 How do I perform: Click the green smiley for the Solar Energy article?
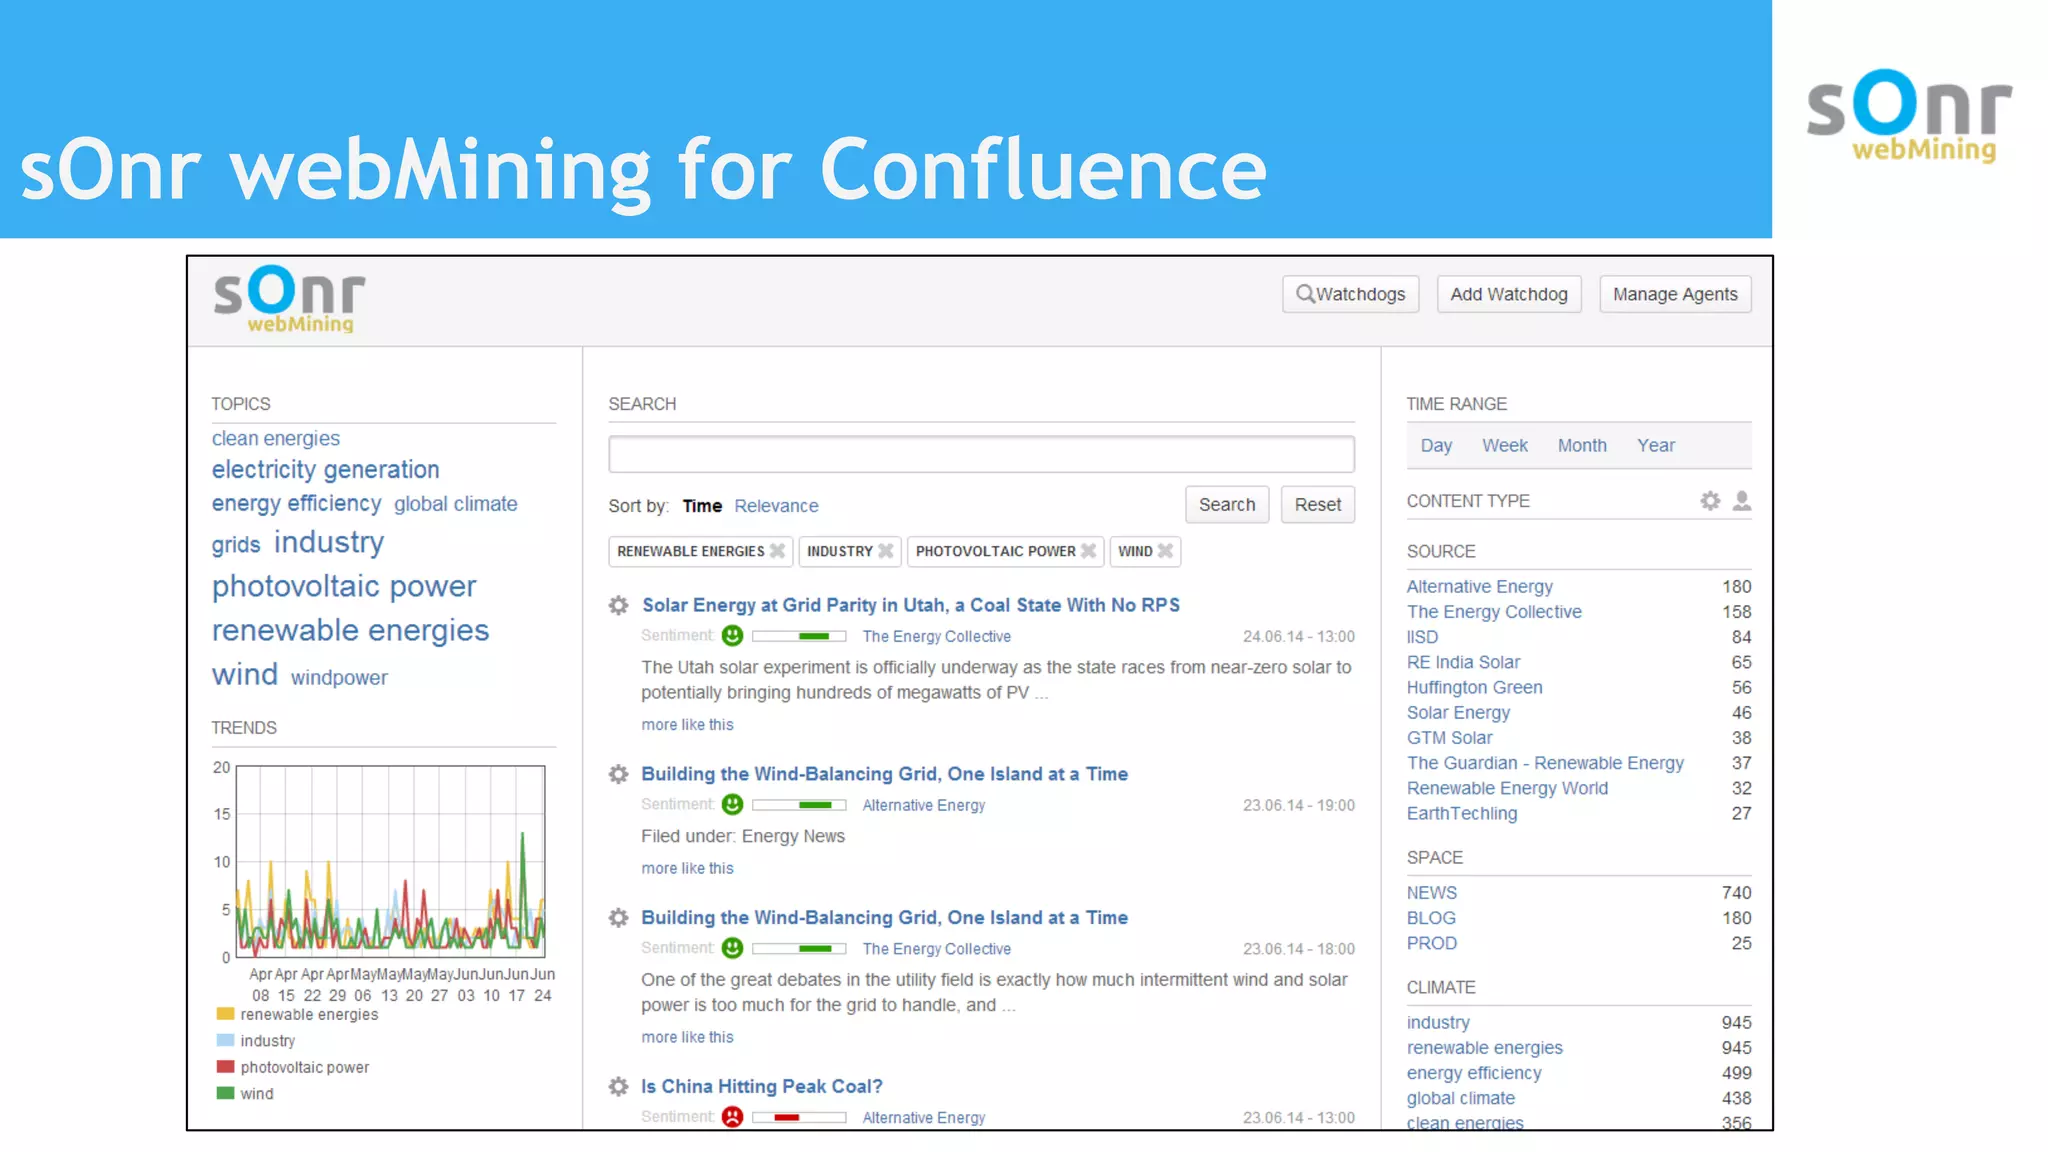click(x=733, y=636)
